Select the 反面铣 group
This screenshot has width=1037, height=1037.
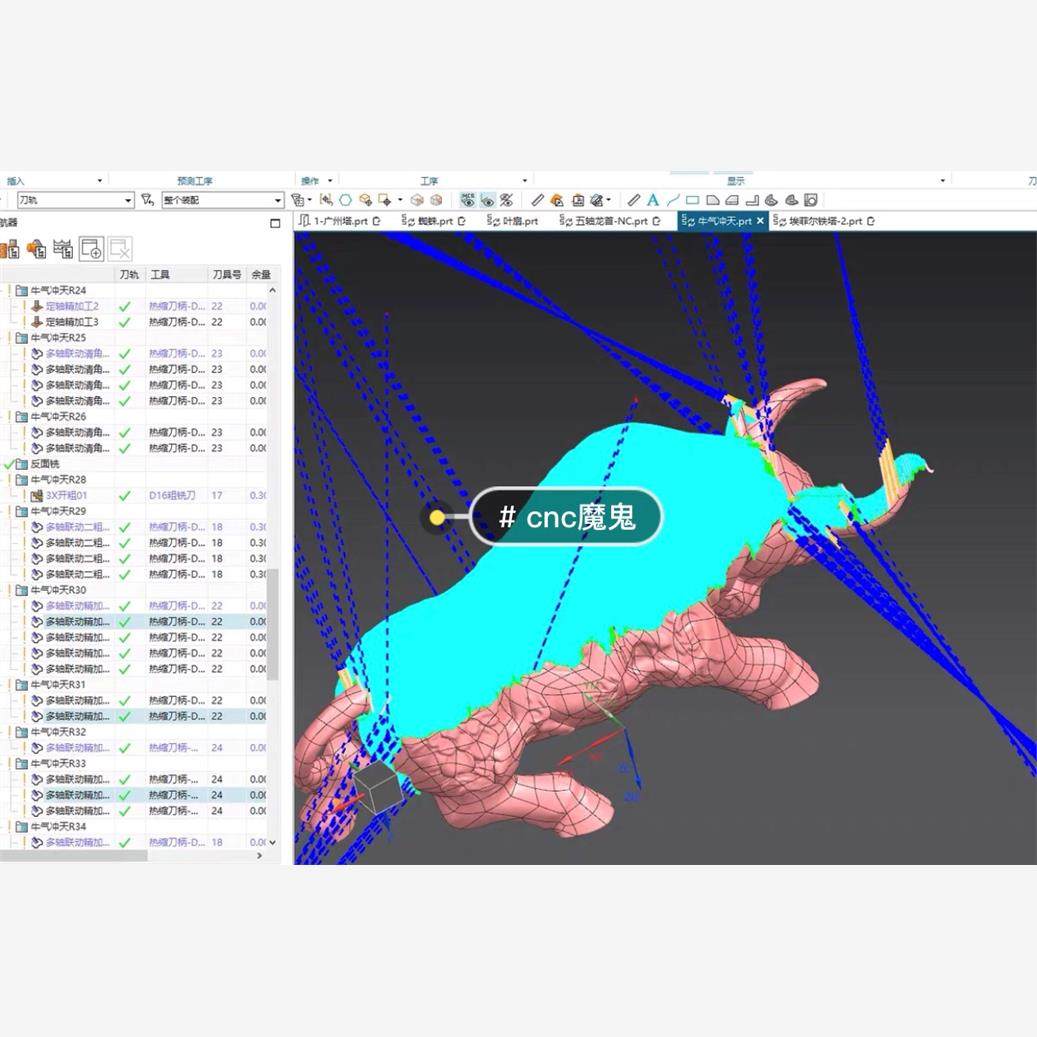coord(45,464)
